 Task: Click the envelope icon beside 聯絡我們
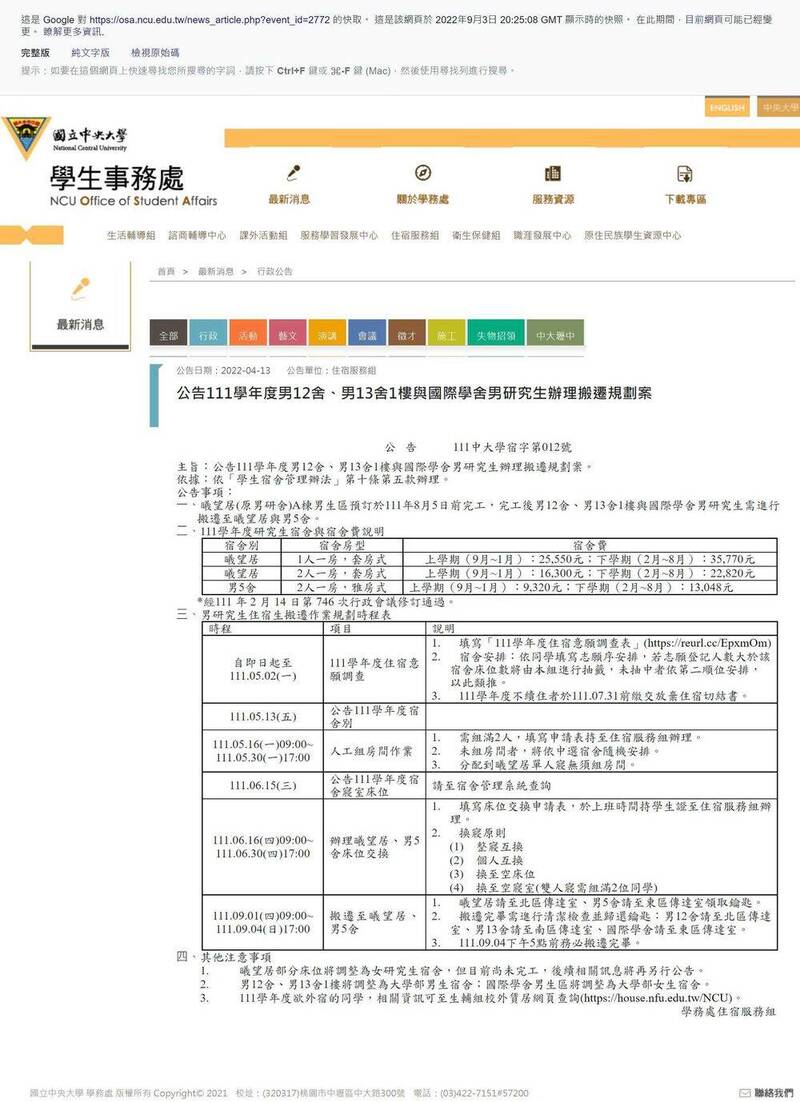click(745, 1093)
